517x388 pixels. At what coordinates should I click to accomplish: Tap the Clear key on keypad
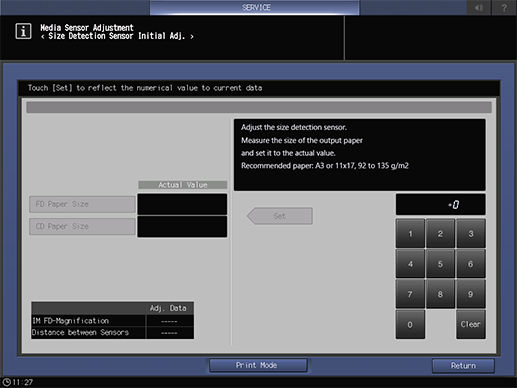click(471, 325)
